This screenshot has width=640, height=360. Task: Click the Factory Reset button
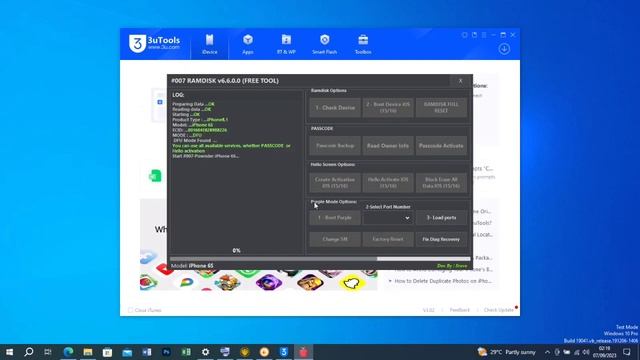388,239
